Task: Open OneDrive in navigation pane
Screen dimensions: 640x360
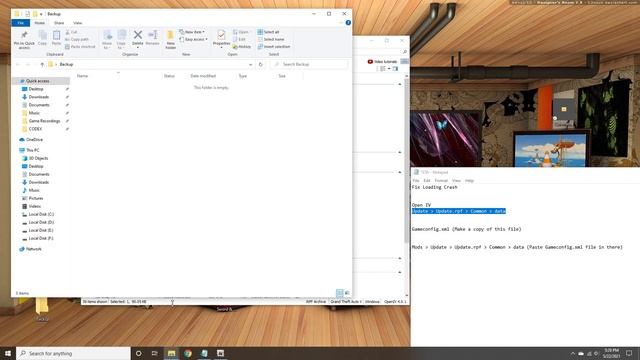Action: click(34, 140)
